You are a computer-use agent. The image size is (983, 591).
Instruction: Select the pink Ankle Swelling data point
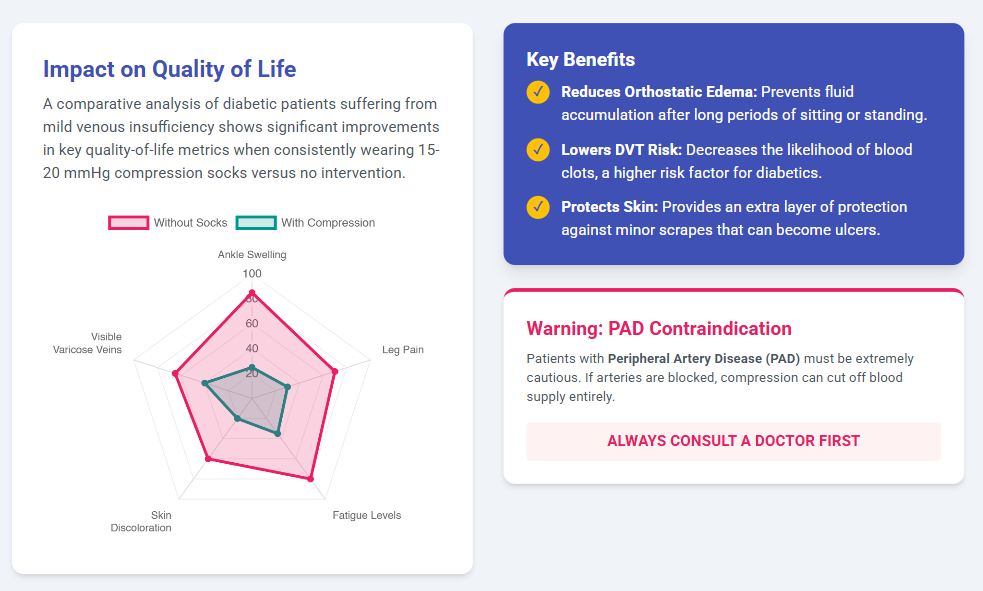(x=252, y=292)
